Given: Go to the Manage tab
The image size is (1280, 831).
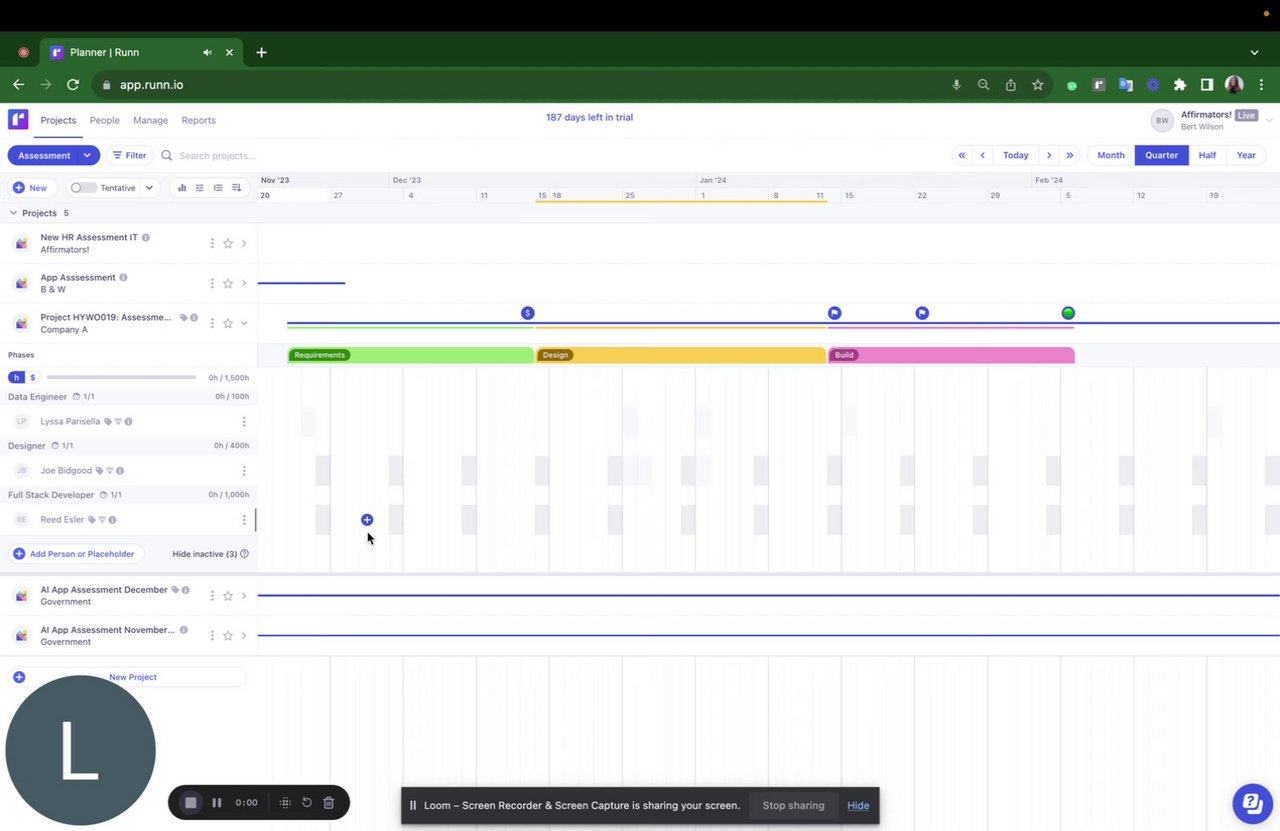Looking at the screenshot, I should click(150, 120).
